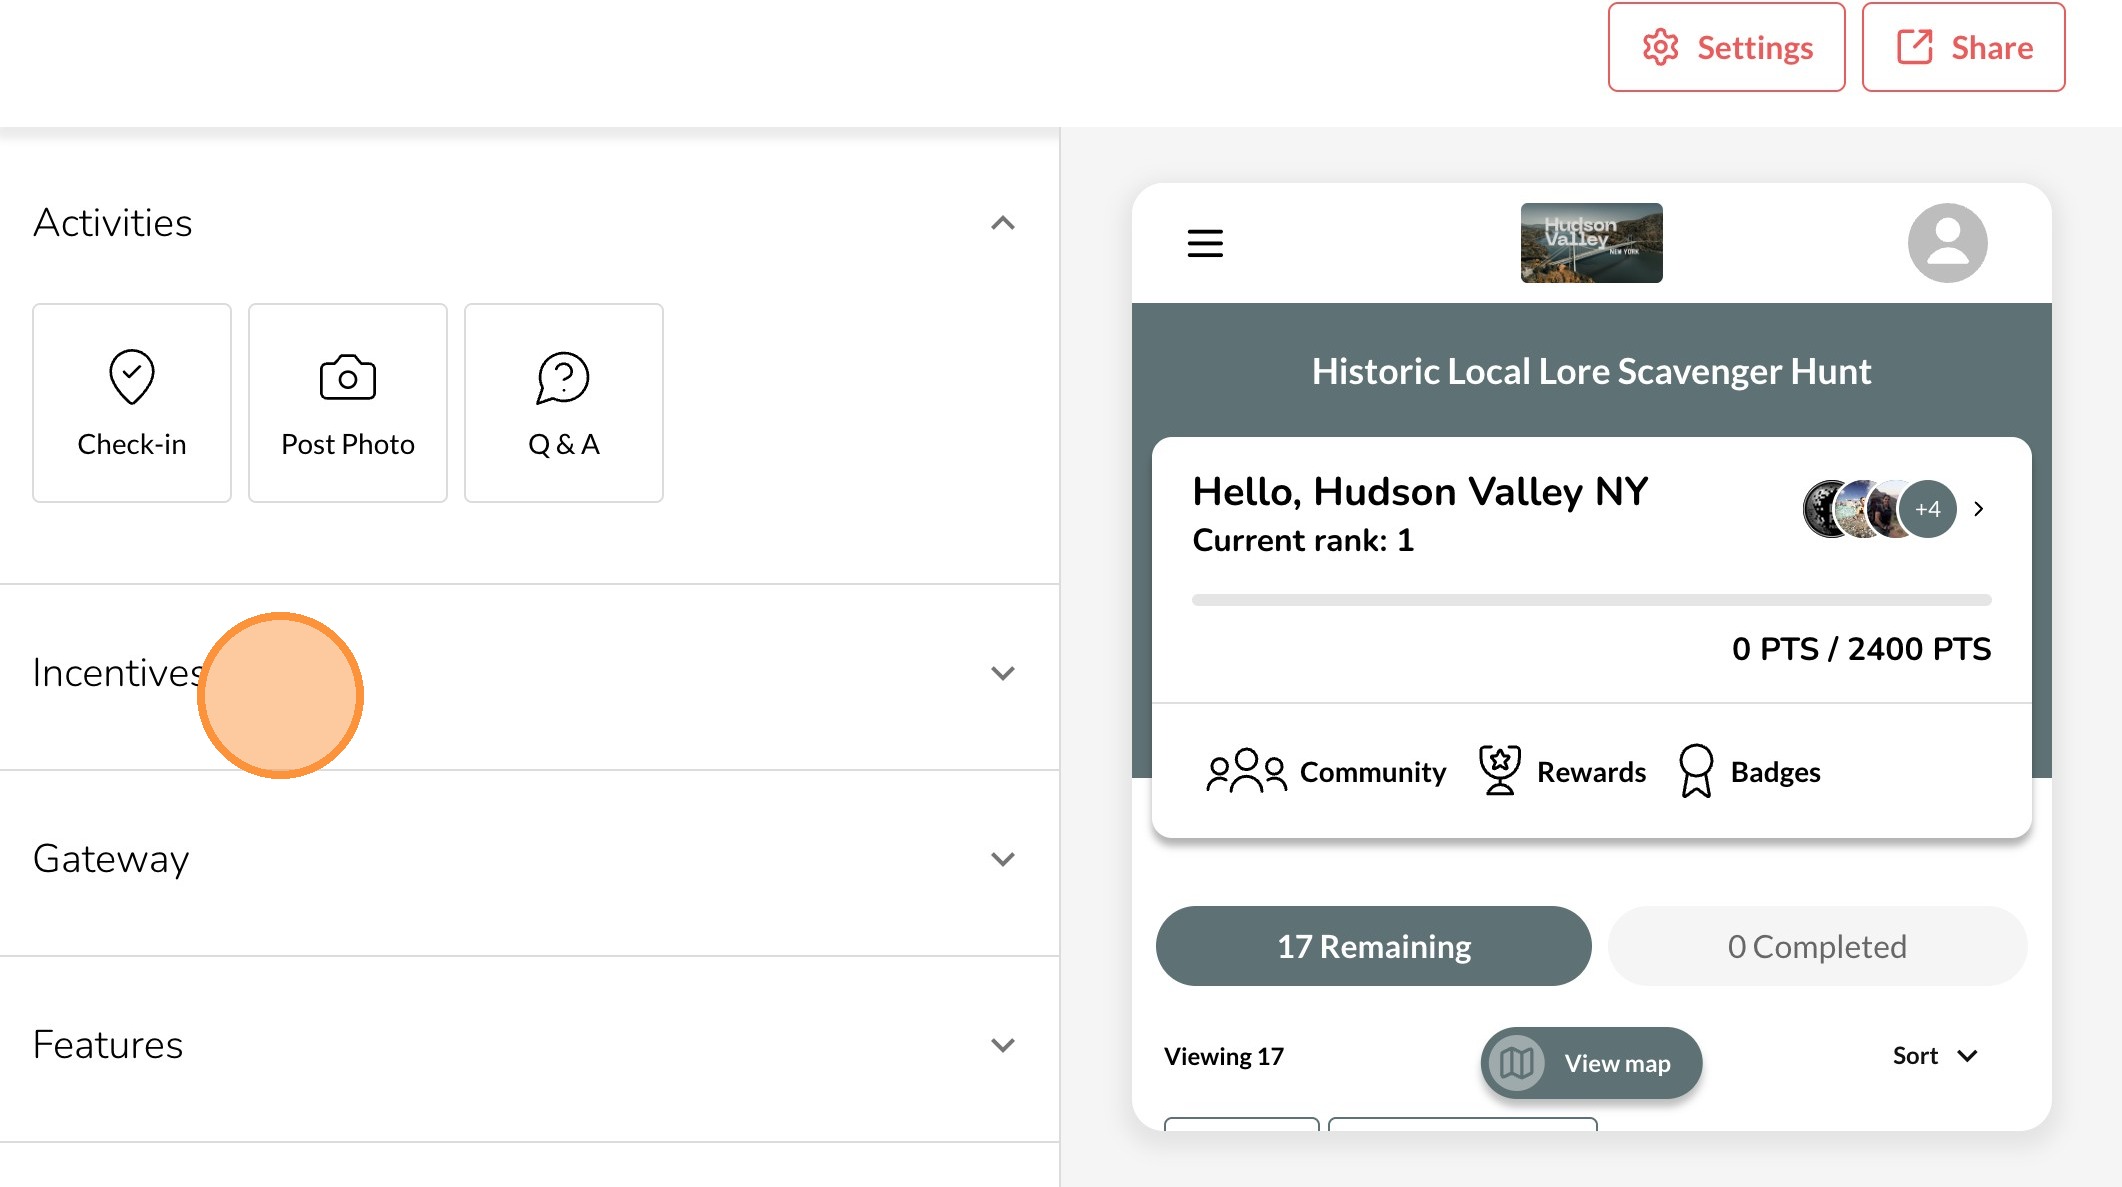Switch to the 17 Remaining tab
This screenshot has height=1187, width=2122.
[1373, 946]
